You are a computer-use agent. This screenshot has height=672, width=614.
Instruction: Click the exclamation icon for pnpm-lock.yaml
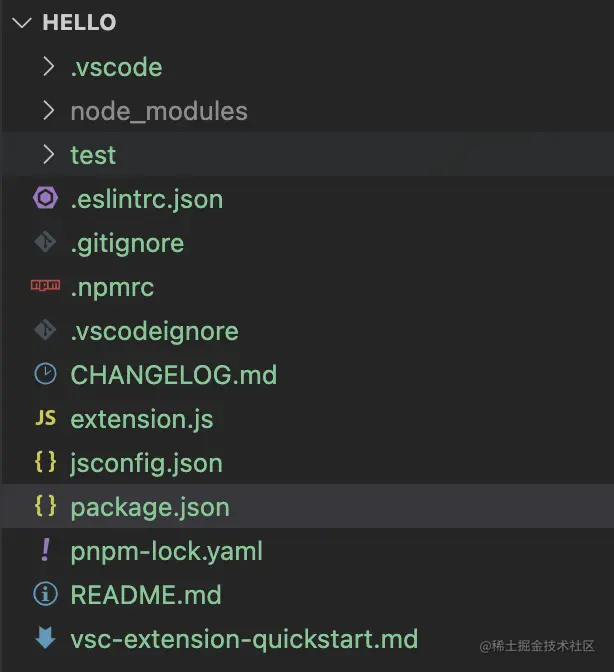tap(45, 551)
